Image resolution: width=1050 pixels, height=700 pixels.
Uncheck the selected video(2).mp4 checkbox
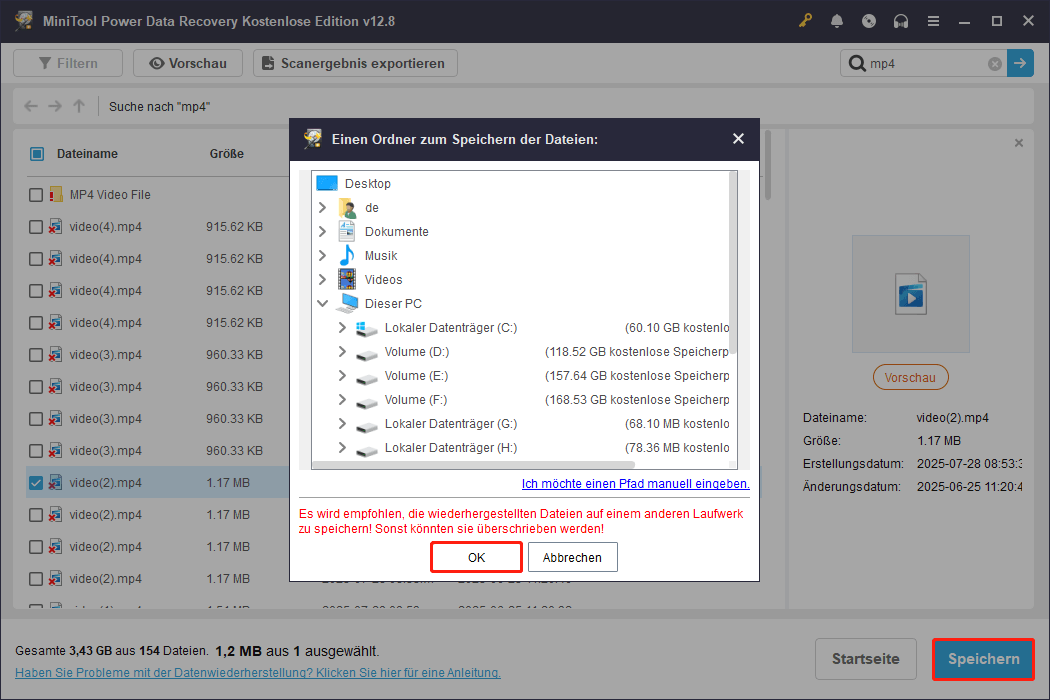[x=36, y=483]
